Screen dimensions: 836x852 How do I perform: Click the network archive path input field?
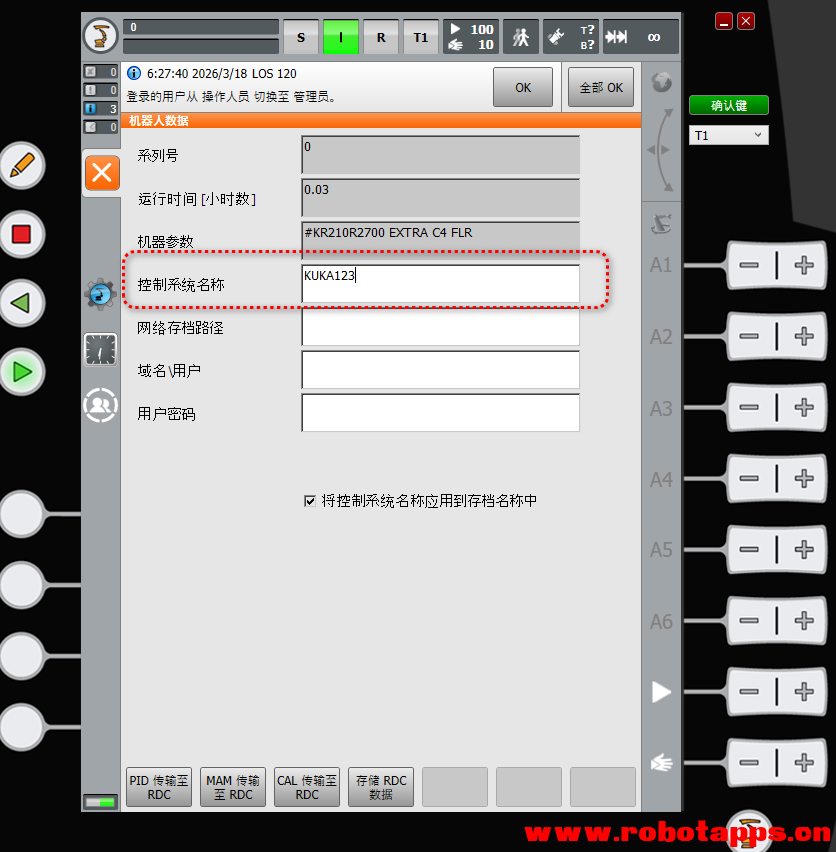click(x=441, y=327)
